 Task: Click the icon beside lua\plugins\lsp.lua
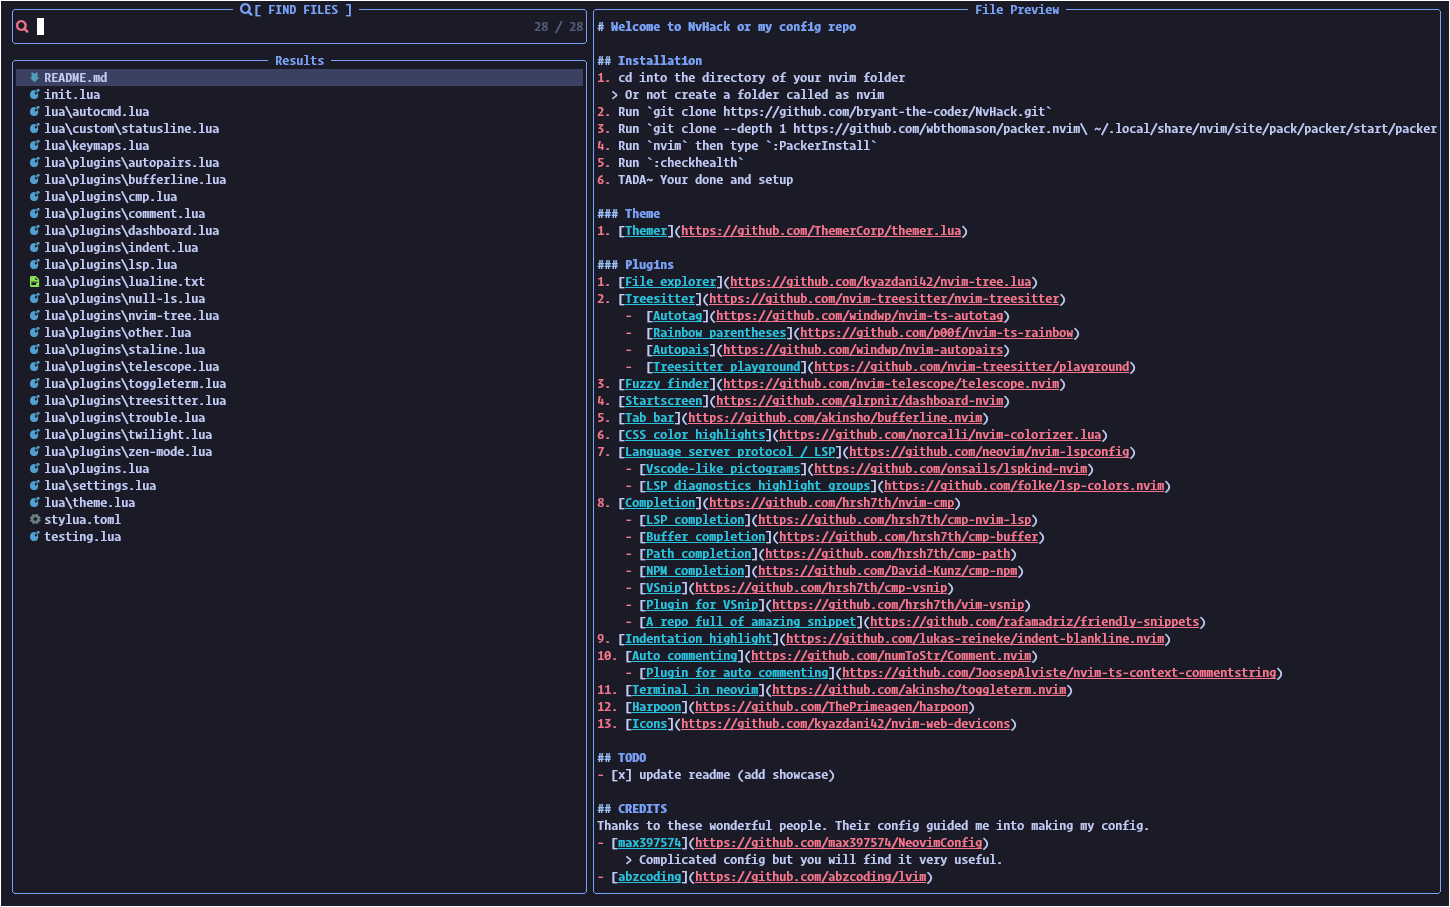(x=34, y=264)
